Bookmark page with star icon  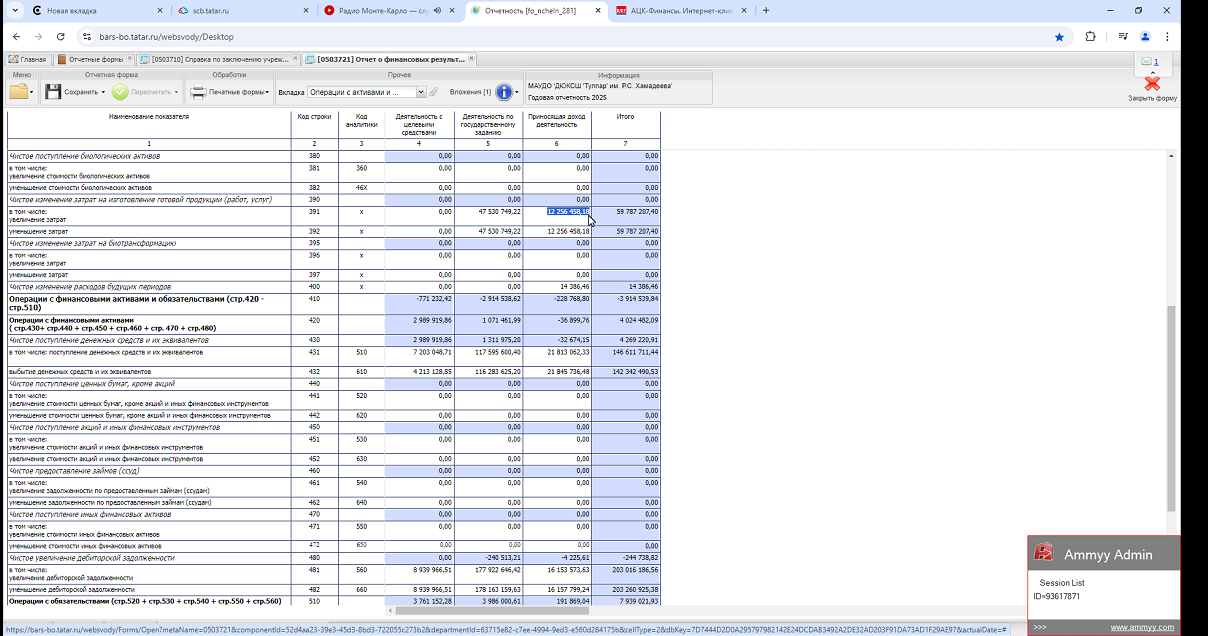(1059, 37)
